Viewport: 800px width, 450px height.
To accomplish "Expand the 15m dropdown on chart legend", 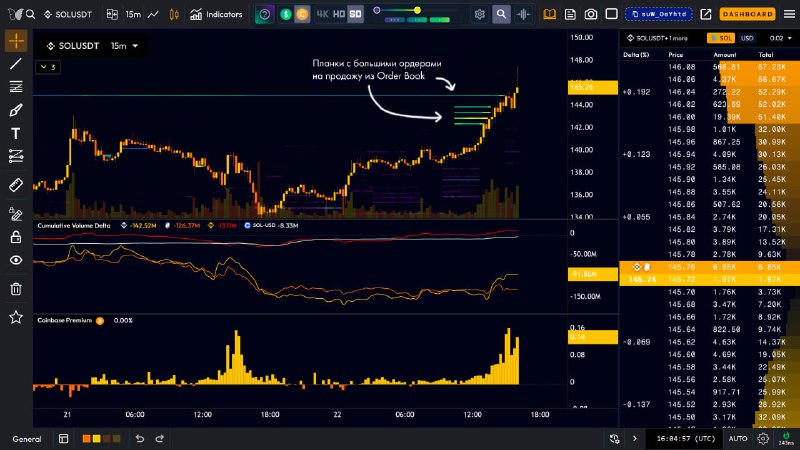I will pos(124,46).
